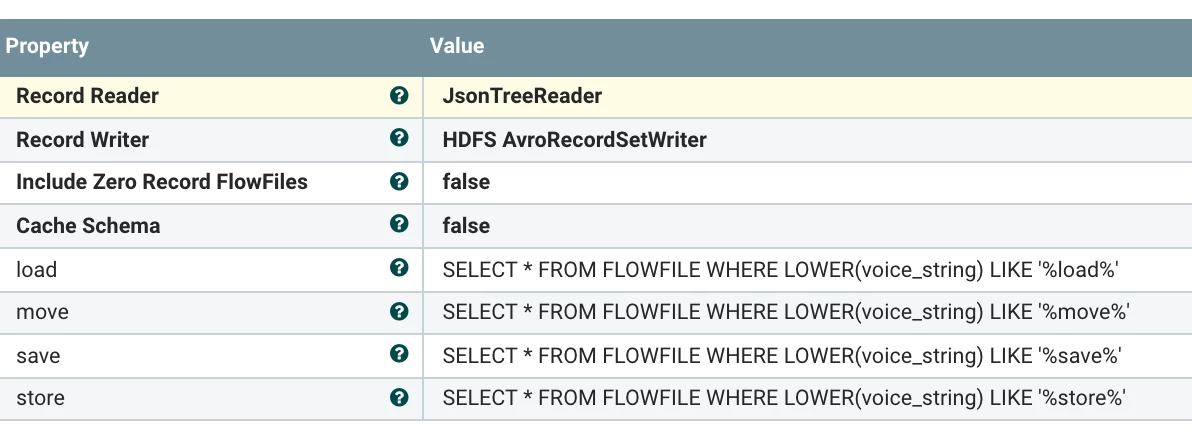Select the HDFS AvroRecordSetWriter value
Viewport: 1192px width, 444px height.
click(574, 140)
